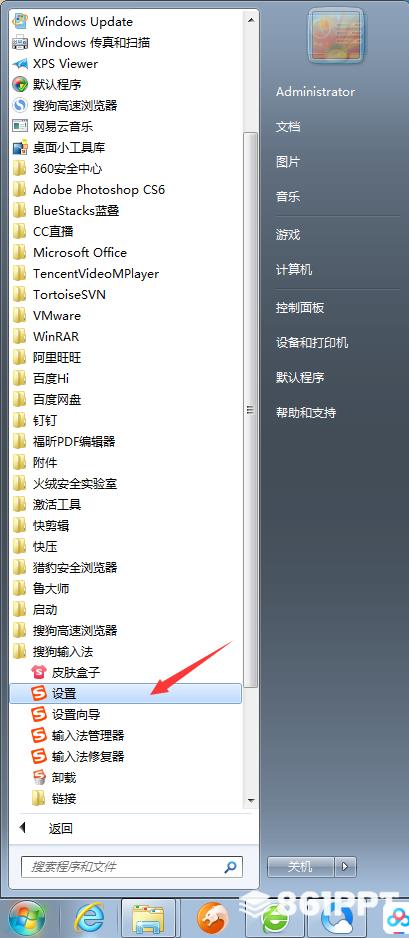Open the Sogou 设置 shortcut icon

point(39,693)
